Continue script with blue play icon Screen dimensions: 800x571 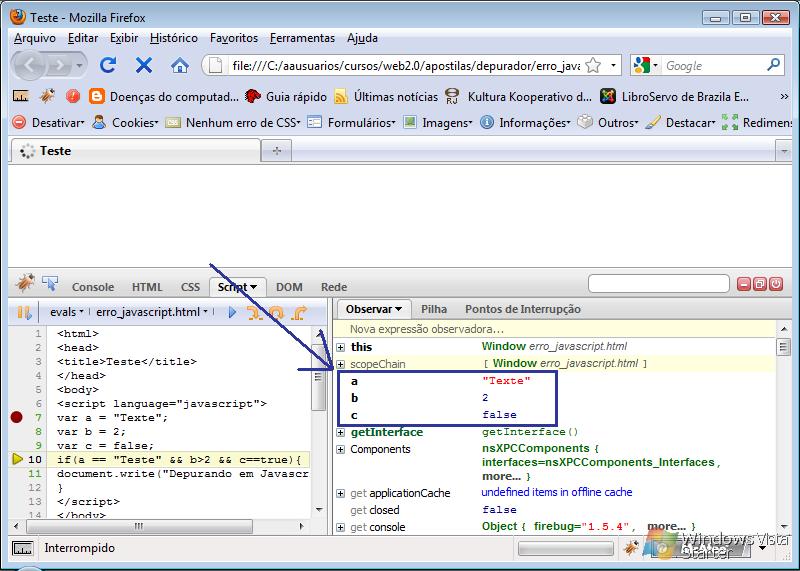pyautogui.click(x=232, y=312)
